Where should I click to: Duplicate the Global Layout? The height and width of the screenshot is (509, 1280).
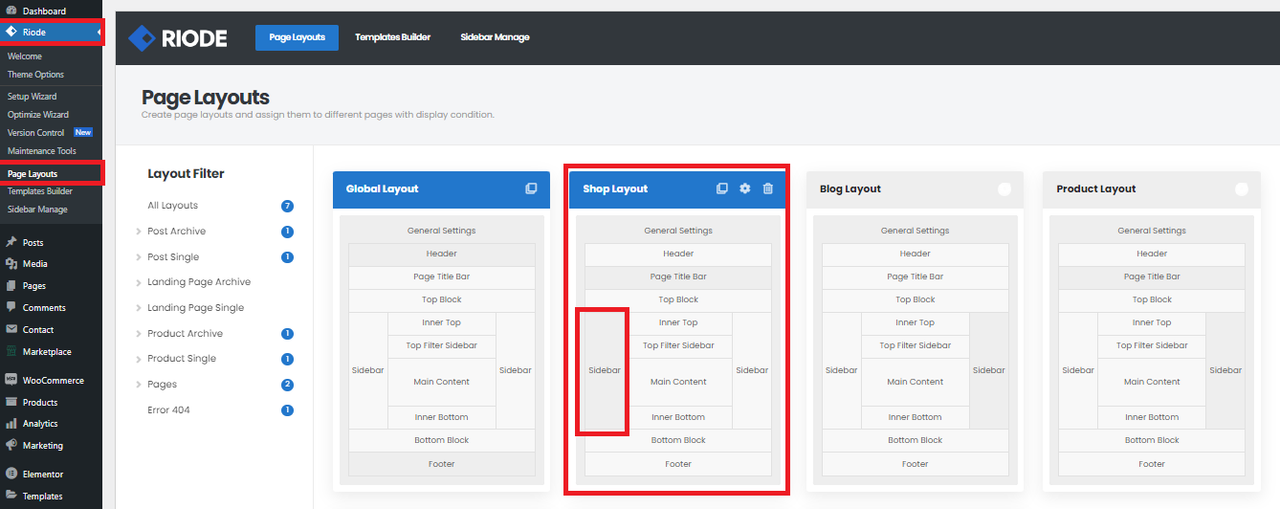pos(531,189)
